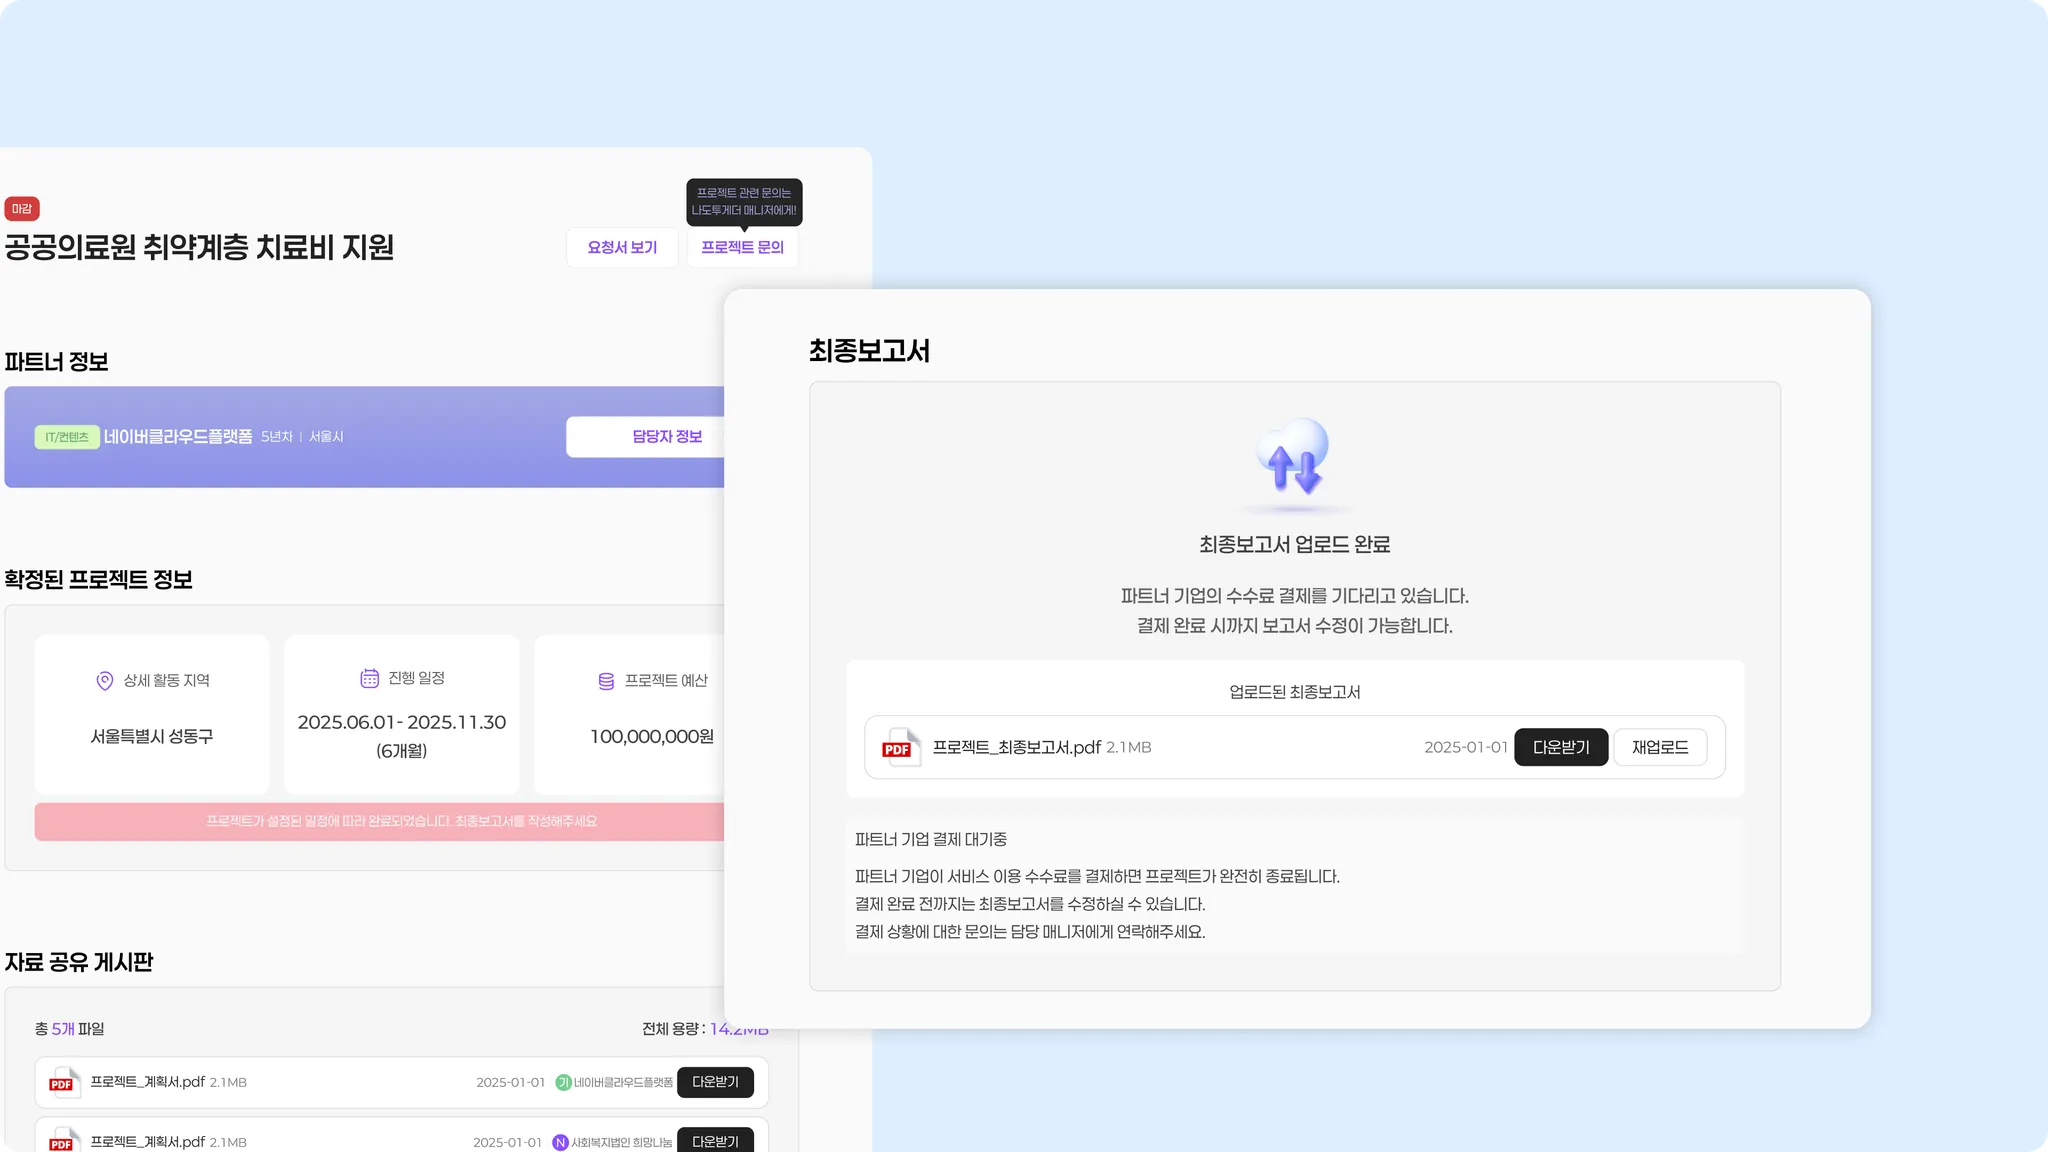Download the second 프로젝트_계획서.pdf file

(x=715, y=1141)
